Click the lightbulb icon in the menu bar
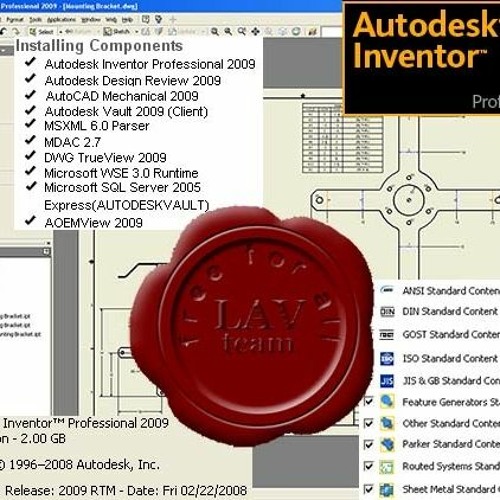 click(159, 19)
